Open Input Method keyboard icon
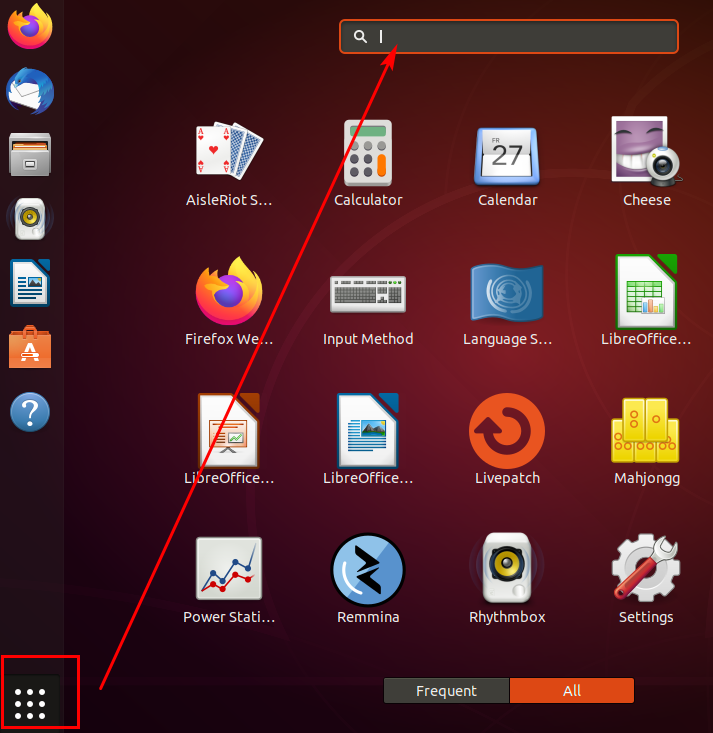Viewport: 713px width, 733px height. [x=368, y=292]
